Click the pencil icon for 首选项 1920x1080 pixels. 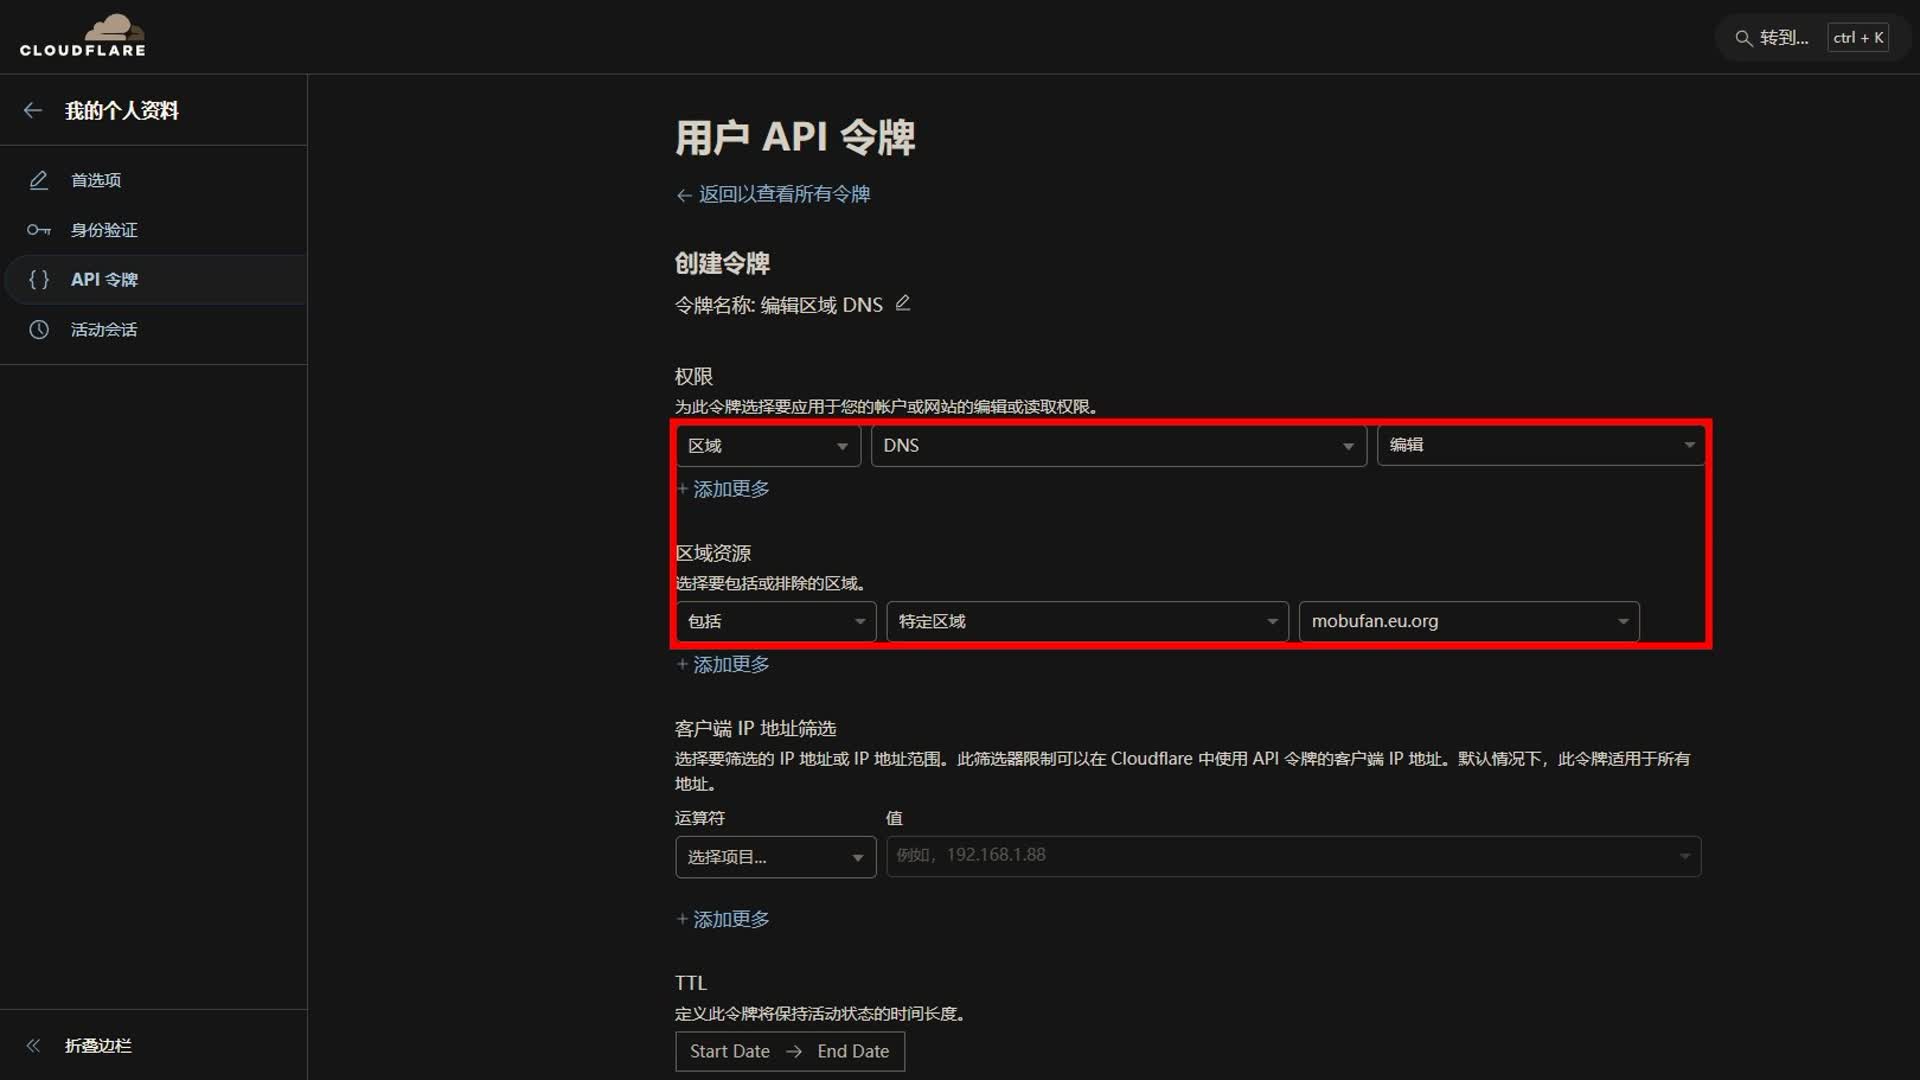pyautogui.click(x=39, y=180)
